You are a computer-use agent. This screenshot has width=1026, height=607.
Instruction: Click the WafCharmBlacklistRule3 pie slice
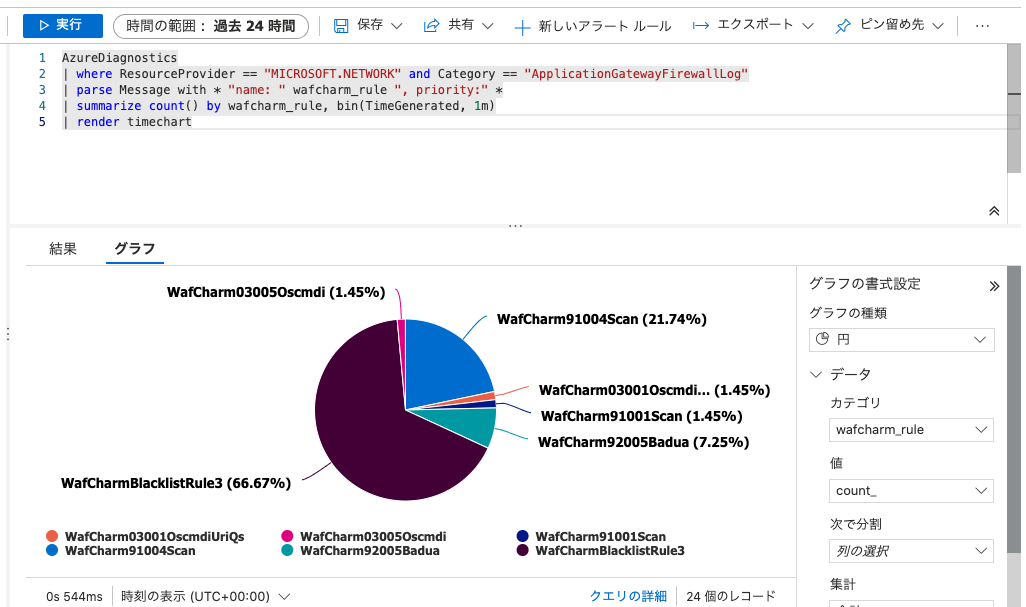(x=373, y=432)
